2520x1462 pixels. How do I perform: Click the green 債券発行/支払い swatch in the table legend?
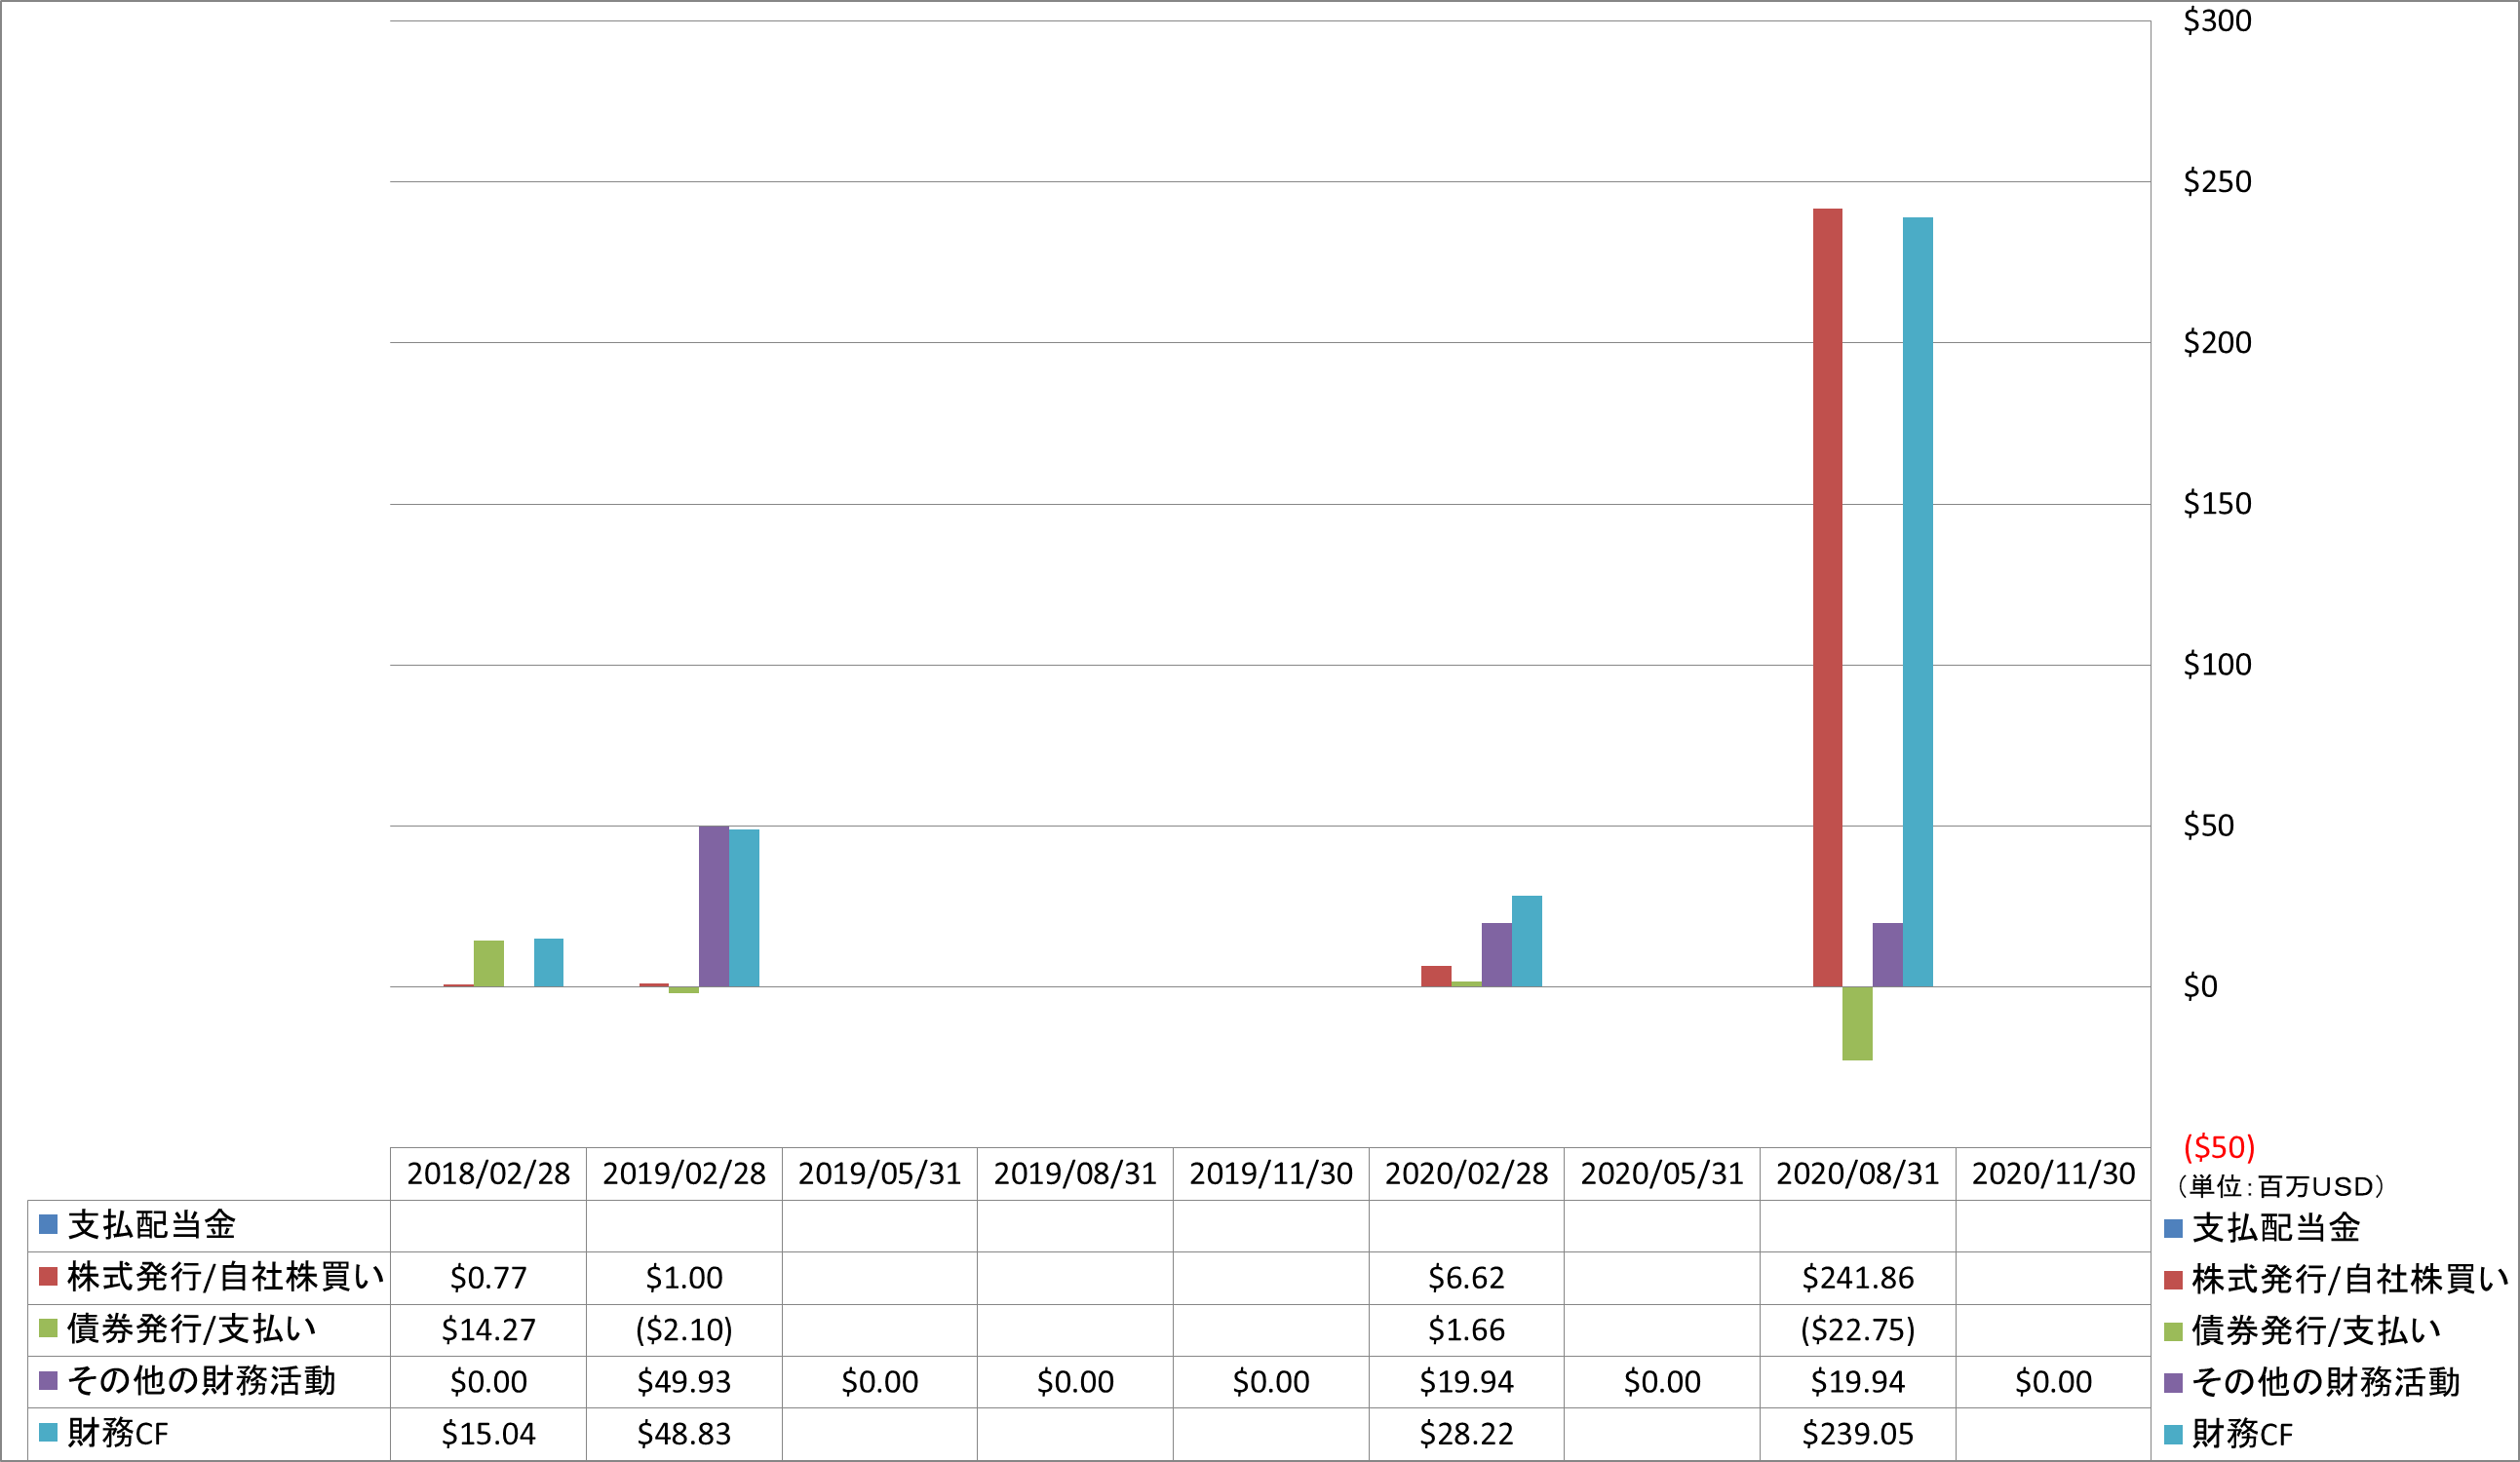(x=48, y=1328)
